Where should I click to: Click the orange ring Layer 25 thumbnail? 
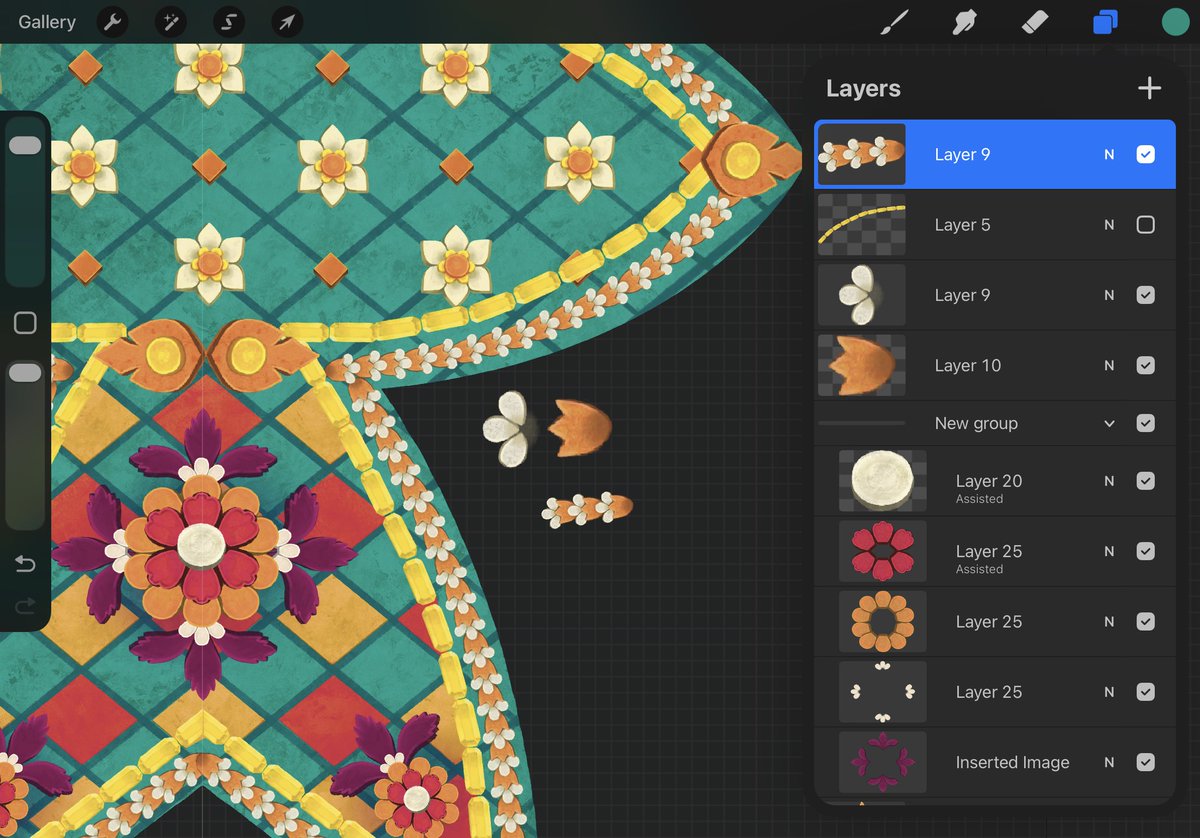(x=883, y=621)
